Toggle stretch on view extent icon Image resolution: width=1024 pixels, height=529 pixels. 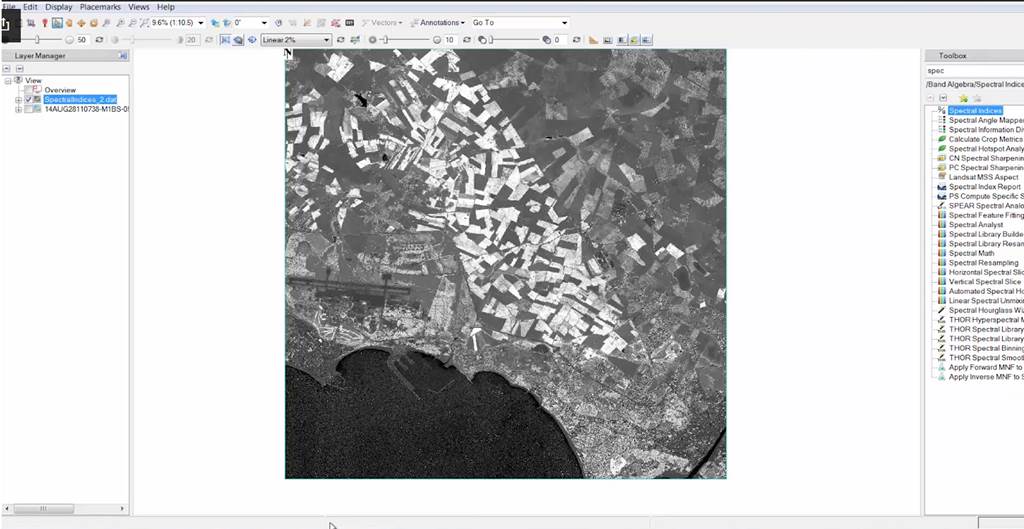pyautogui.click(x=225, y=40)
